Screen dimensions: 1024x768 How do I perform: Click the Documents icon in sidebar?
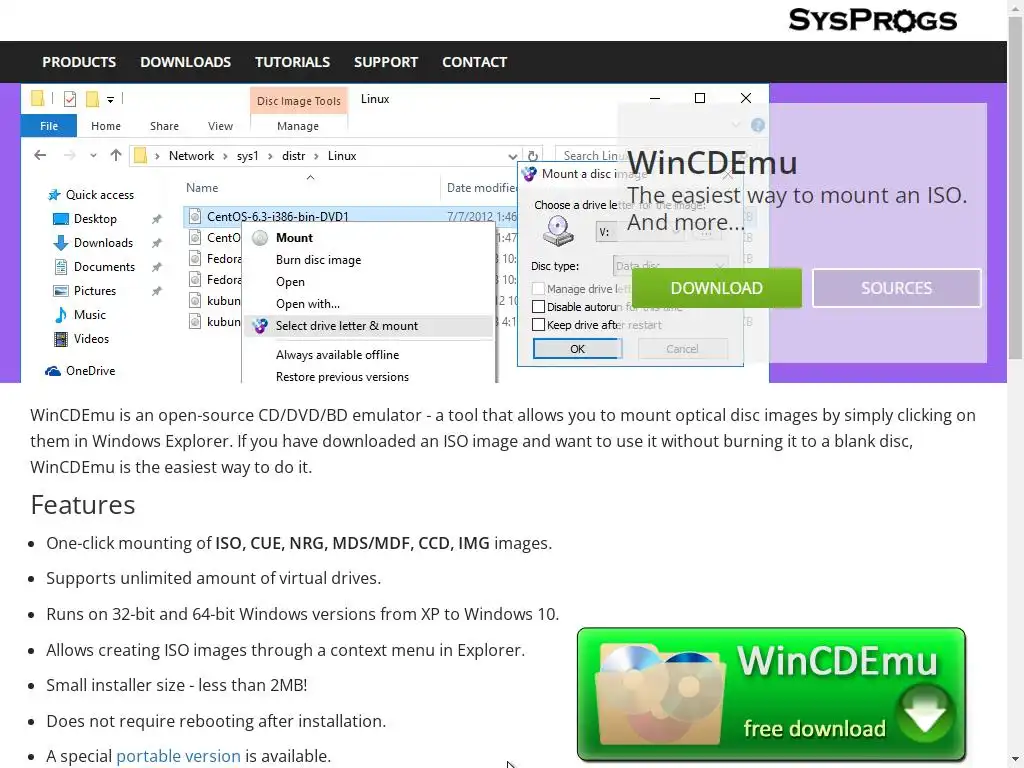click(61, 266)
